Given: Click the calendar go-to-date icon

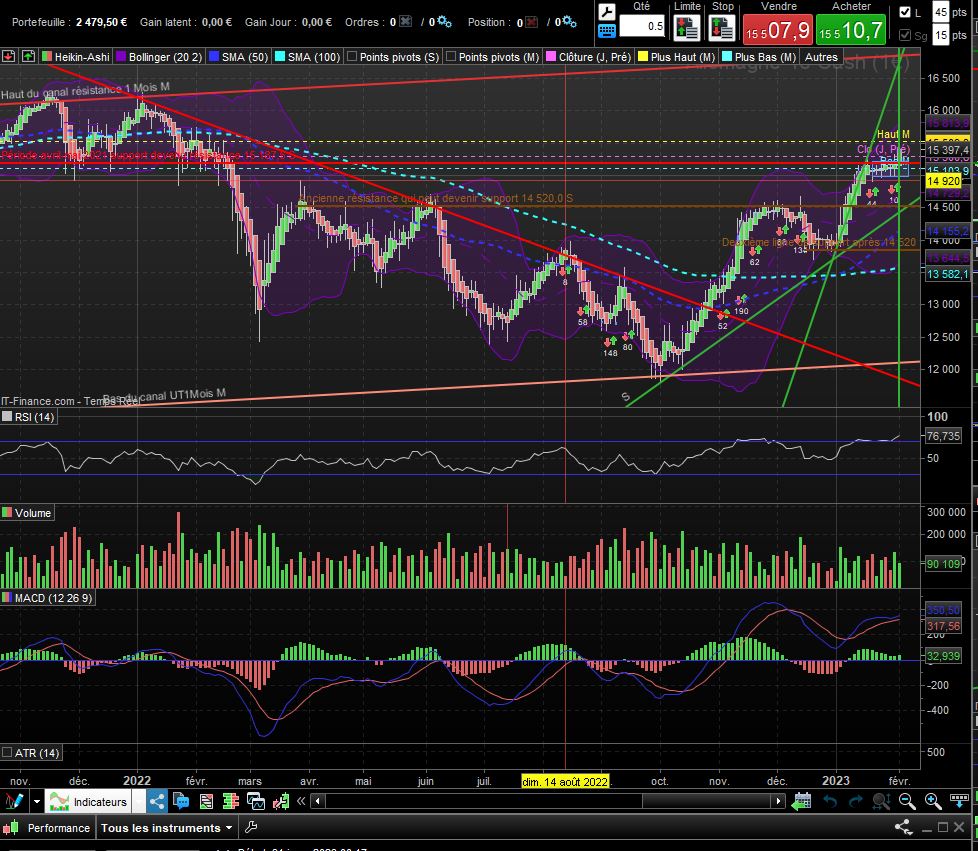Looking at the screenshot, I should (801, 801).
